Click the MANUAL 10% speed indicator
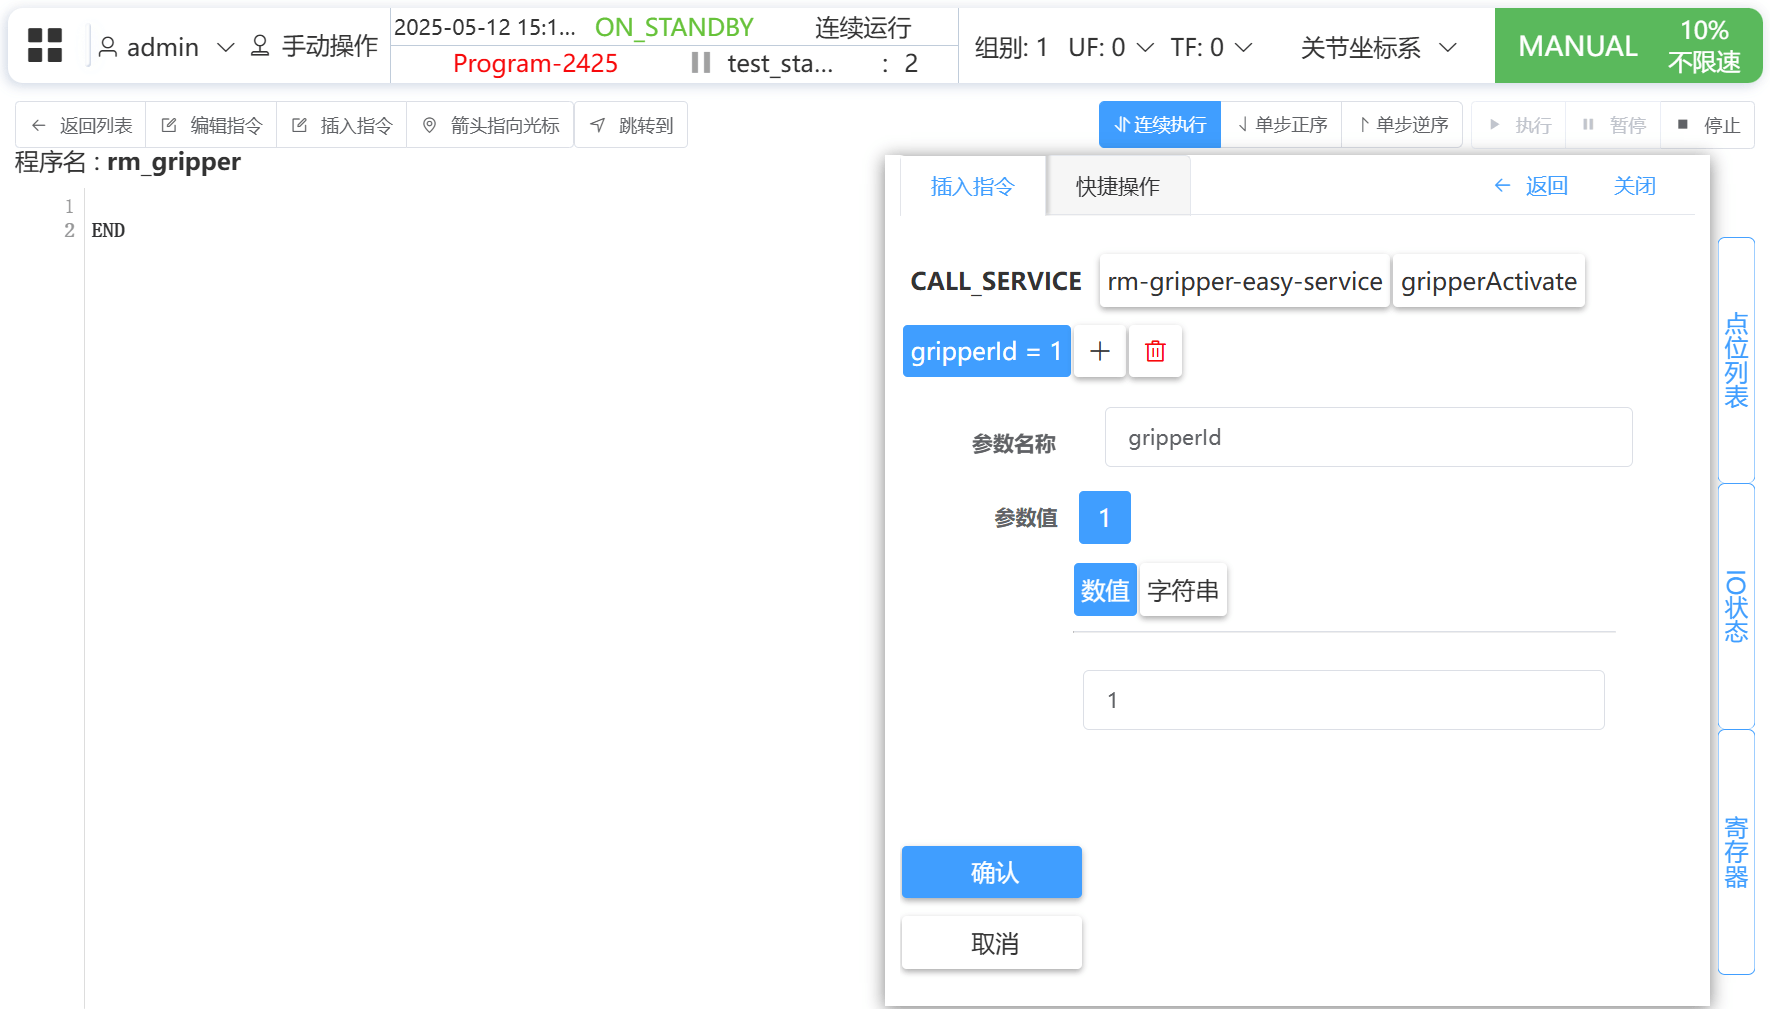This screenshot has height=1026, width=1770. (1627, 46)
